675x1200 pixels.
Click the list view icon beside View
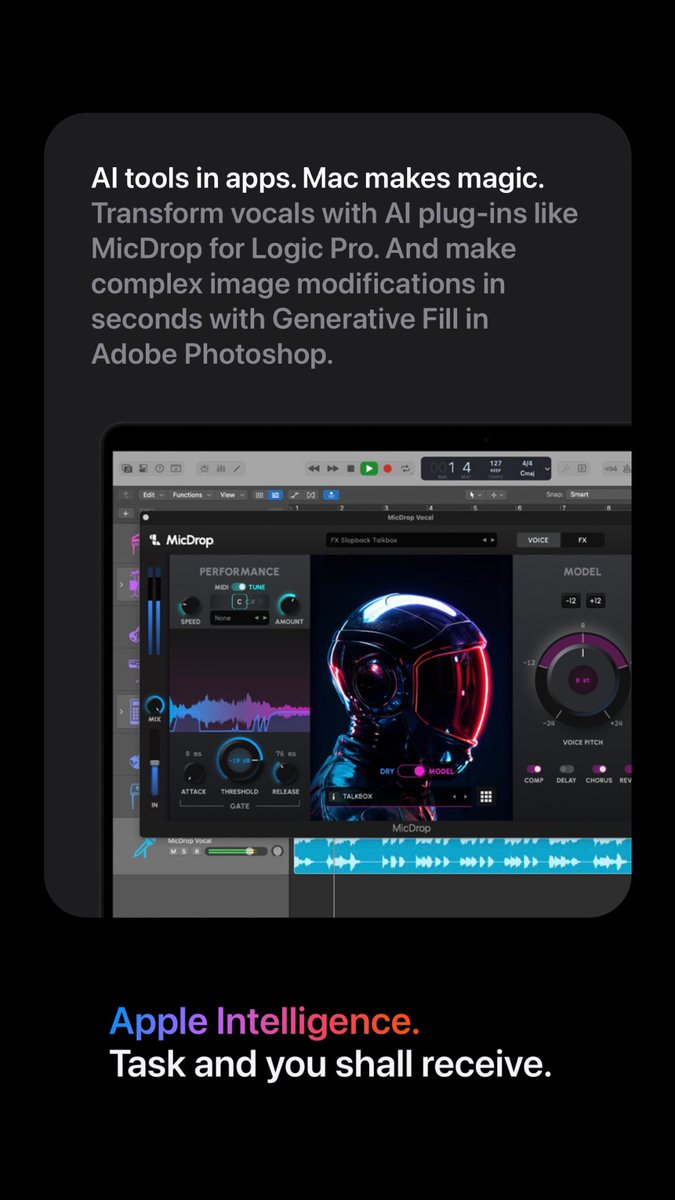coord(260,495)
